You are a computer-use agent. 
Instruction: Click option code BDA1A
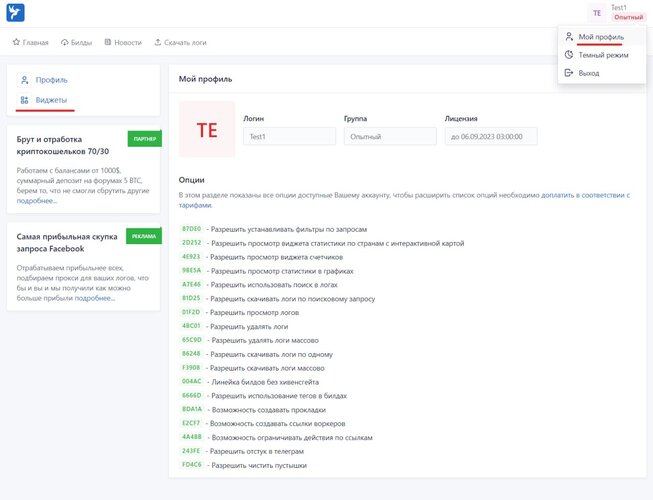point(192,410)
